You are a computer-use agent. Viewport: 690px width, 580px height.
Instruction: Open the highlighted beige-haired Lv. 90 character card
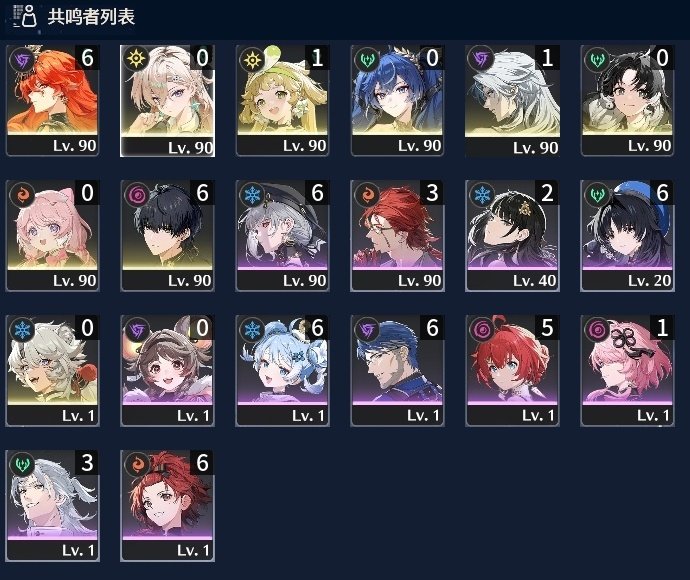click(167, 100)
